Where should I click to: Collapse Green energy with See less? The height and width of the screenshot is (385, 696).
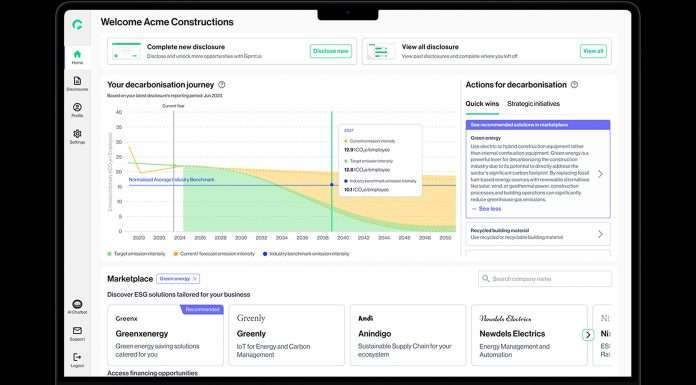tap(486, 209)
